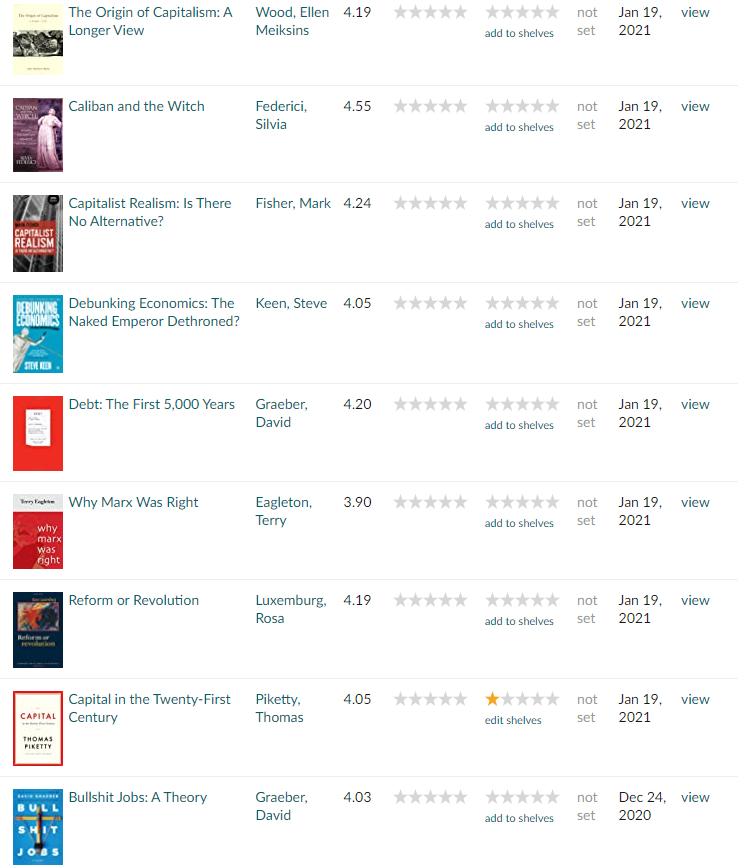Screen dimensions: 746x865
Task: Click the Capitalist Realism book cover
Action: pyautogui.click(x=38, y=233)
